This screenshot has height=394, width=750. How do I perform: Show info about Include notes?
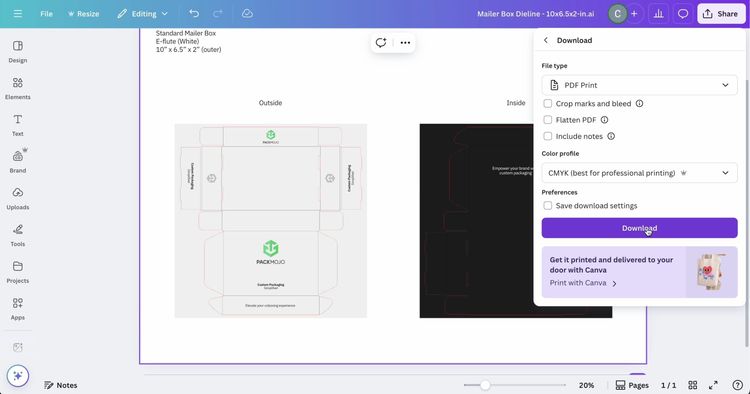point(611,136)
